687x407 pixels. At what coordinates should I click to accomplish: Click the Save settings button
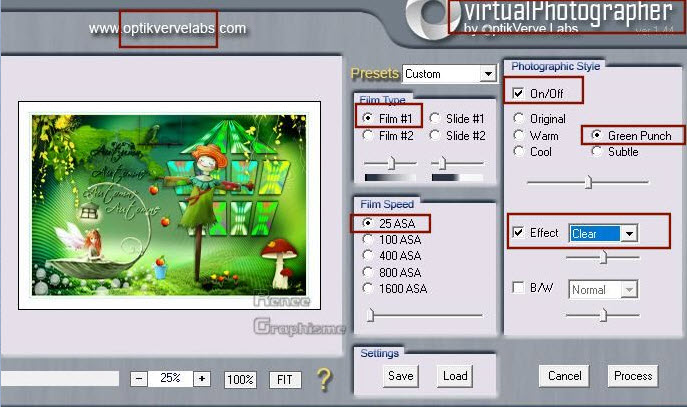click(x=400, y=376)
